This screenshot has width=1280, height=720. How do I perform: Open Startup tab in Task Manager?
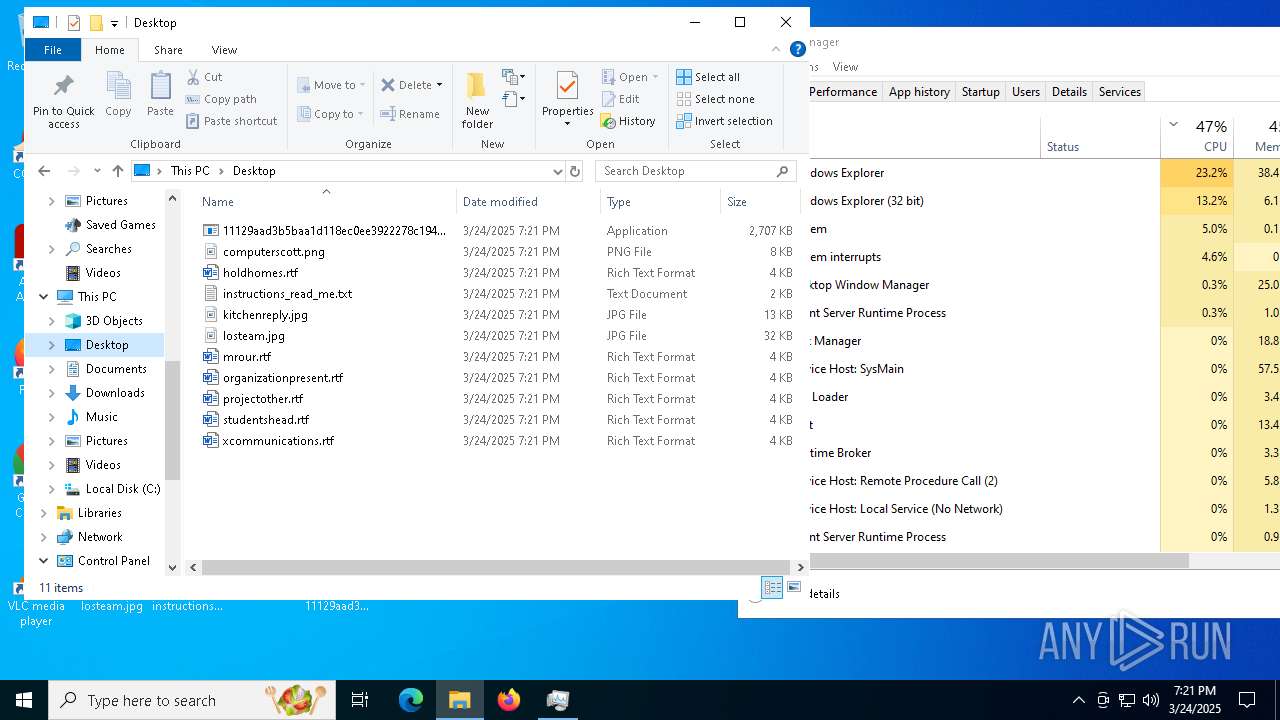[x=980, y=91]
